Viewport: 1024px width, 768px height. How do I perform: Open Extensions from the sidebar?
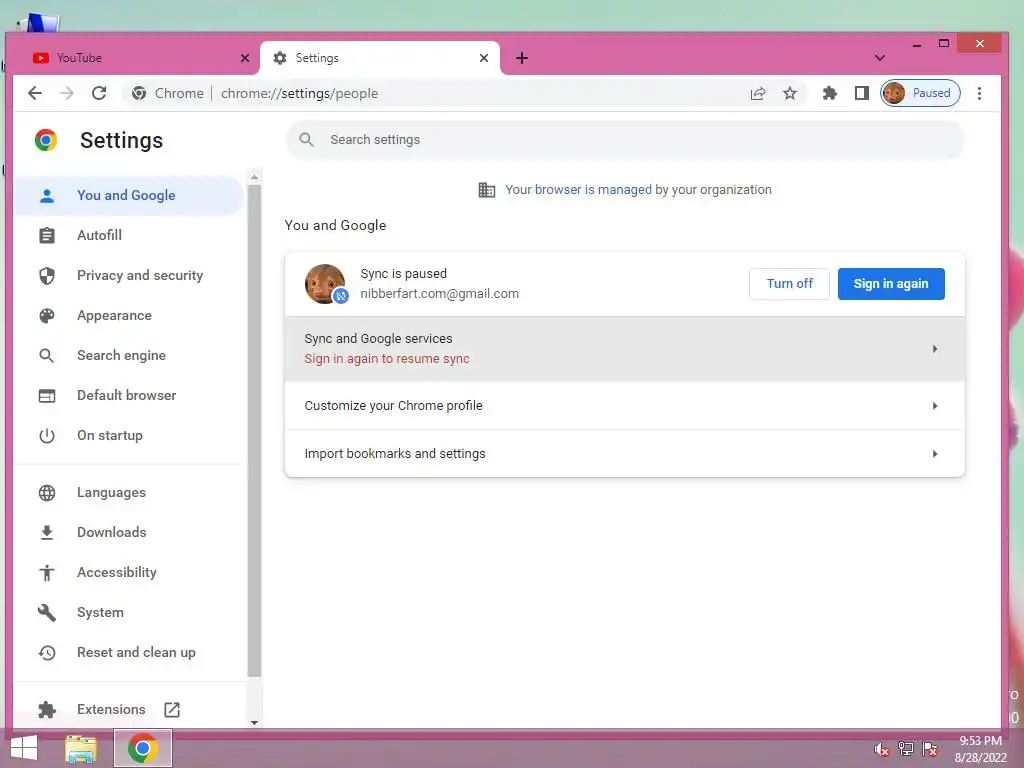(x=129, y=709)
